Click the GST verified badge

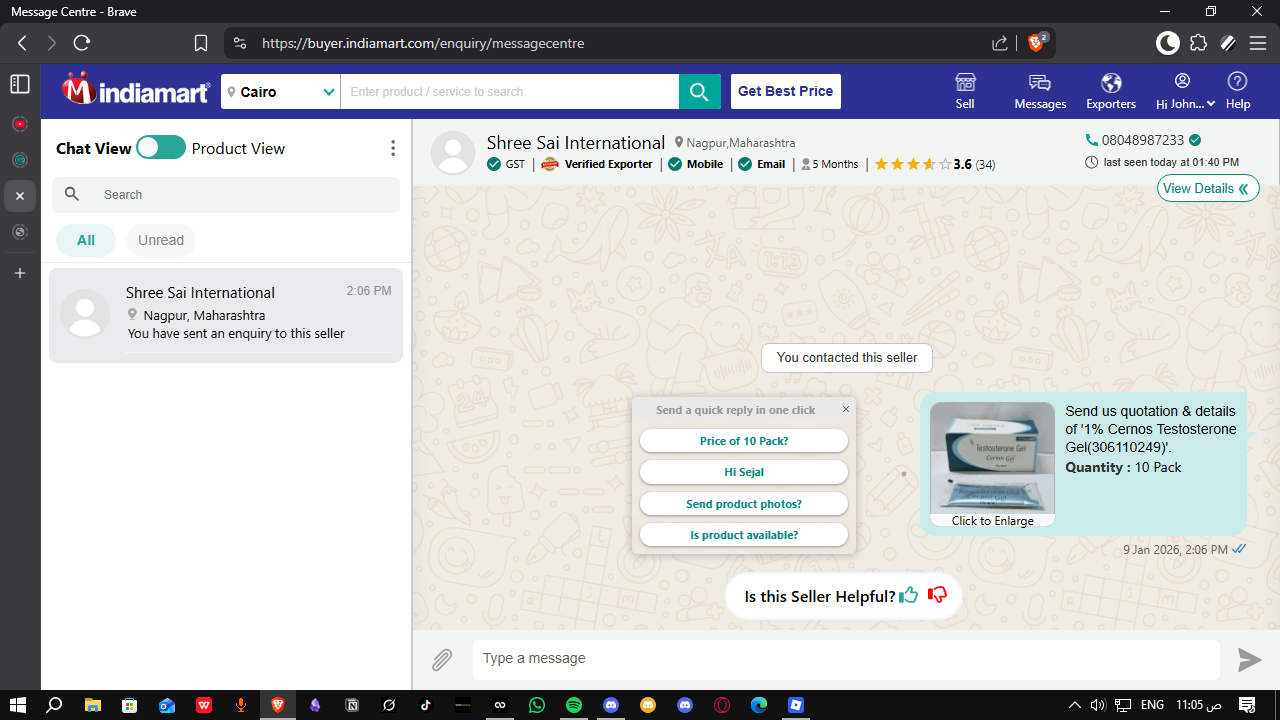(x=506, y=164)
